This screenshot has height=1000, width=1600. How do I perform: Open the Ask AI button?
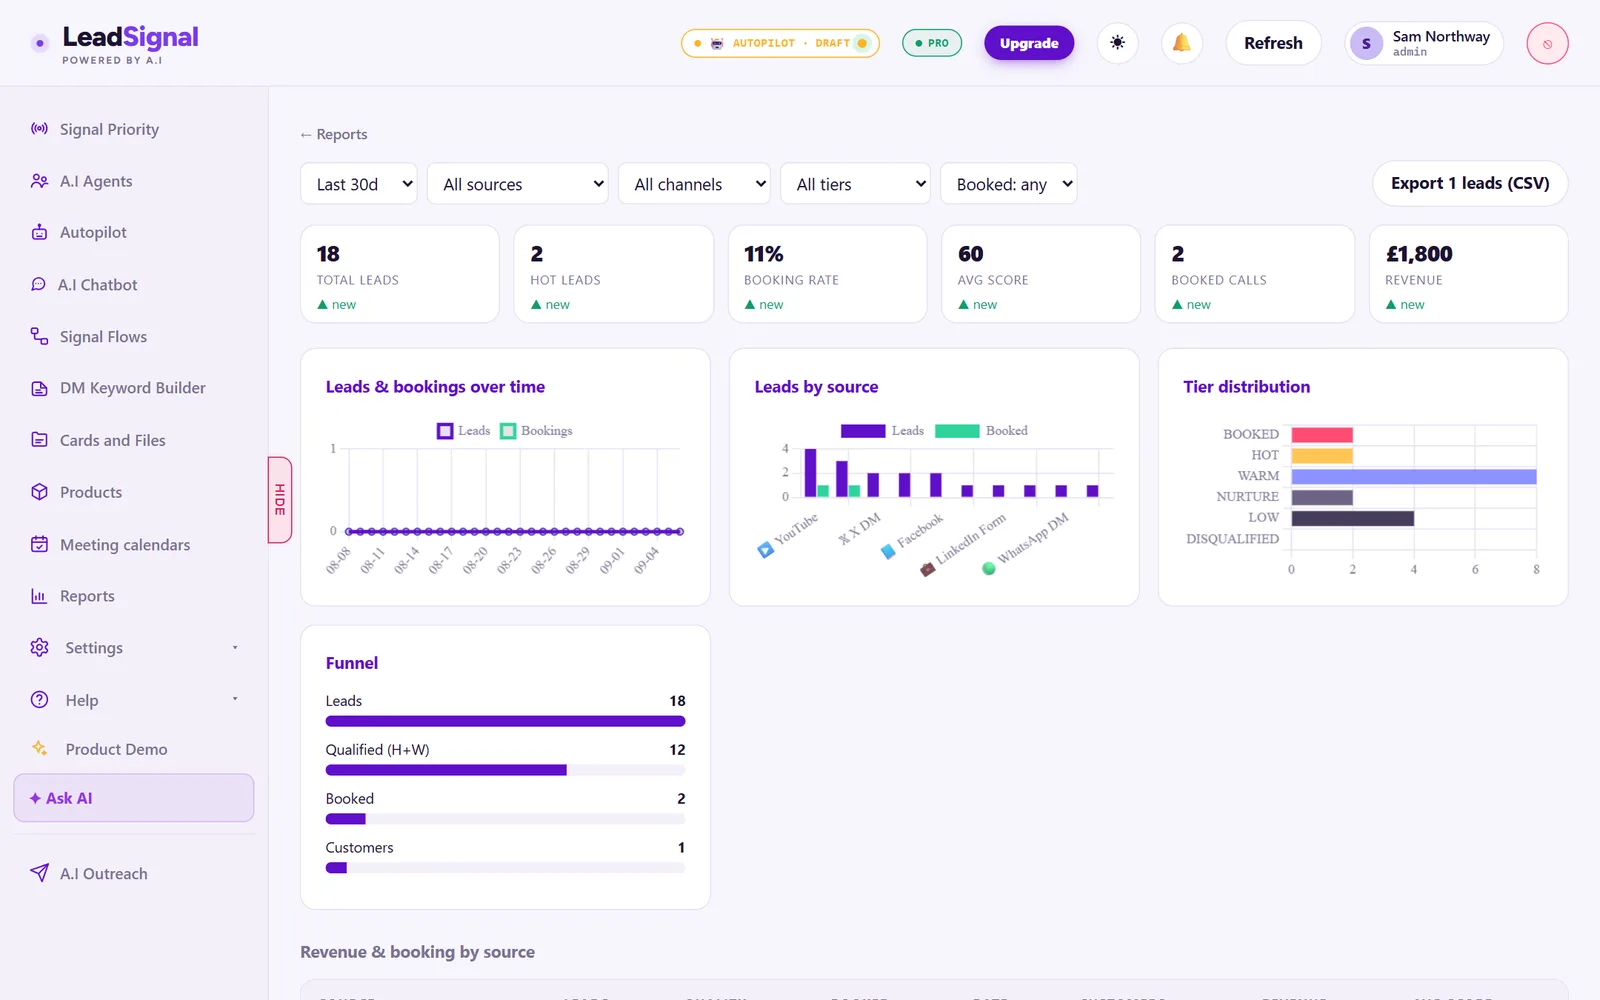(134, 798)
